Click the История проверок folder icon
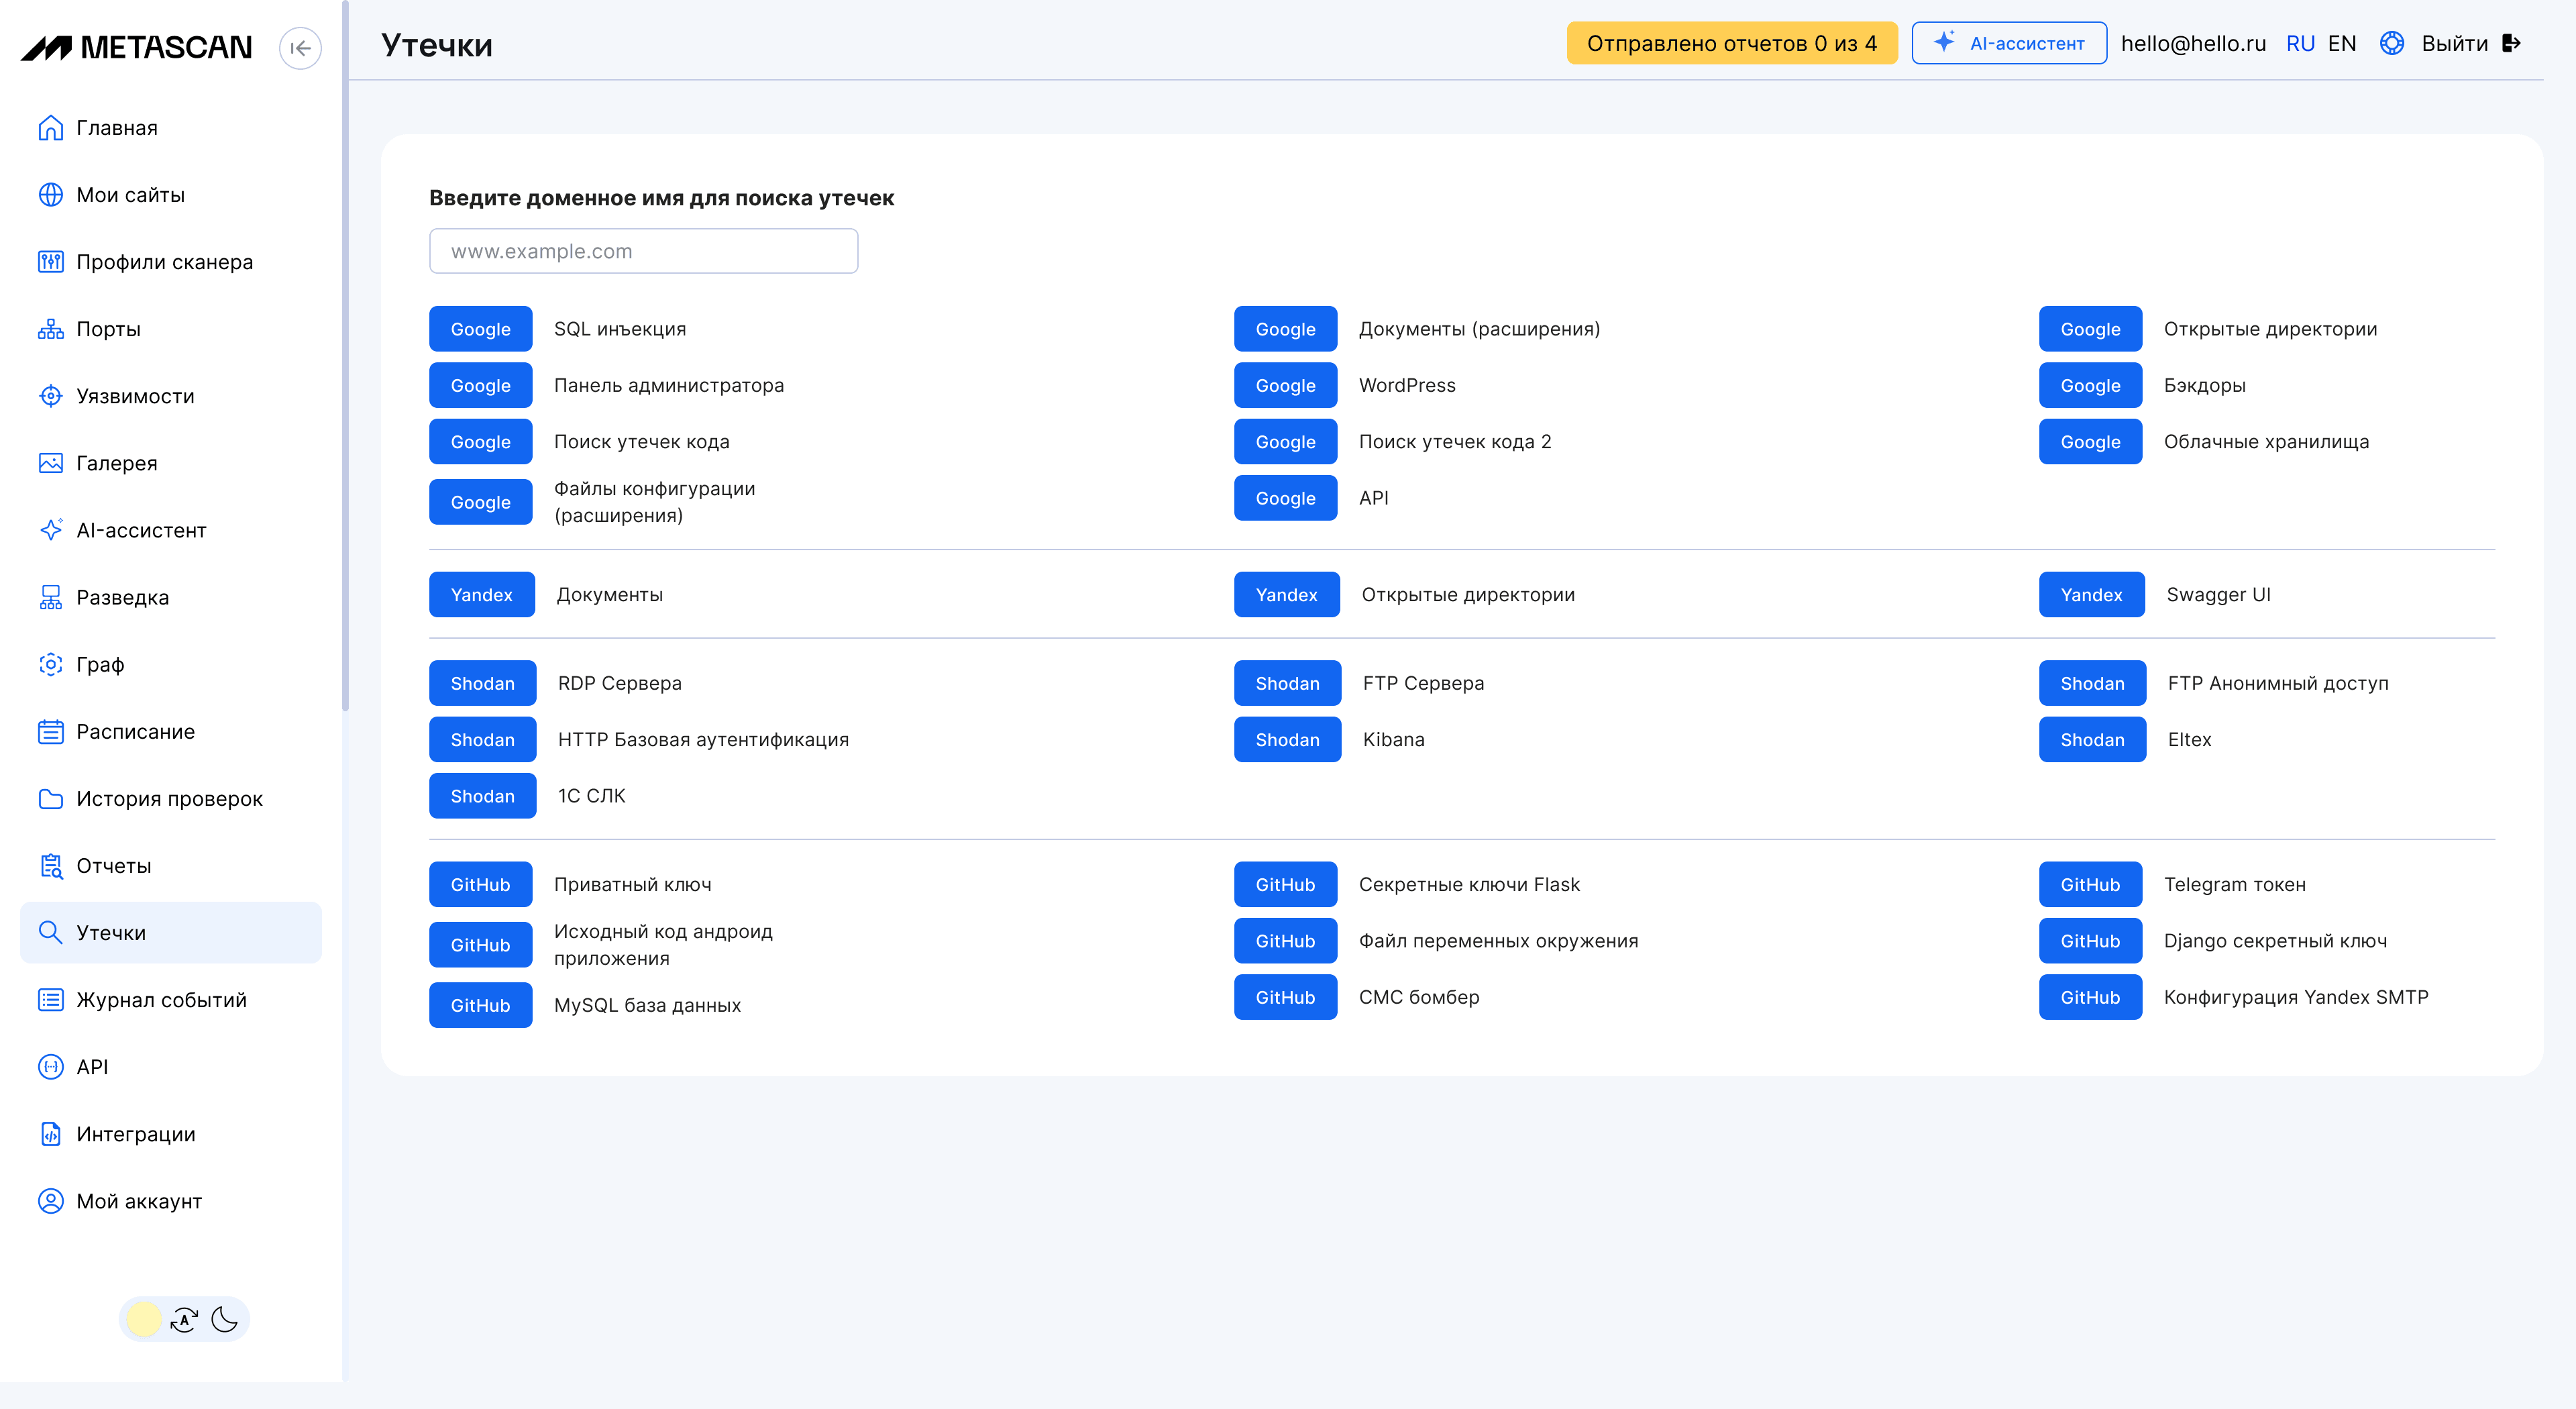This screenshot has height=1409, width=2576. pyautogui.click(x=50, y=798)
